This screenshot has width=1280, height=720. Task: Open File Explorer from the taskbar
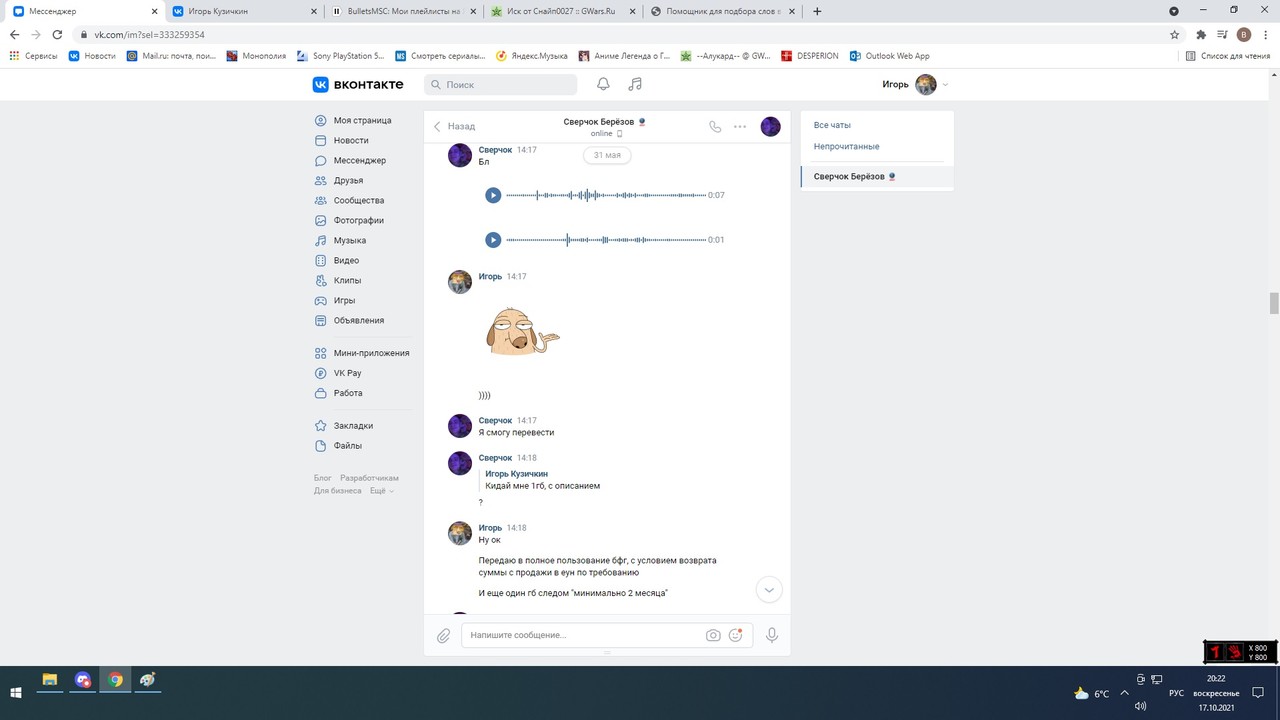49,680
